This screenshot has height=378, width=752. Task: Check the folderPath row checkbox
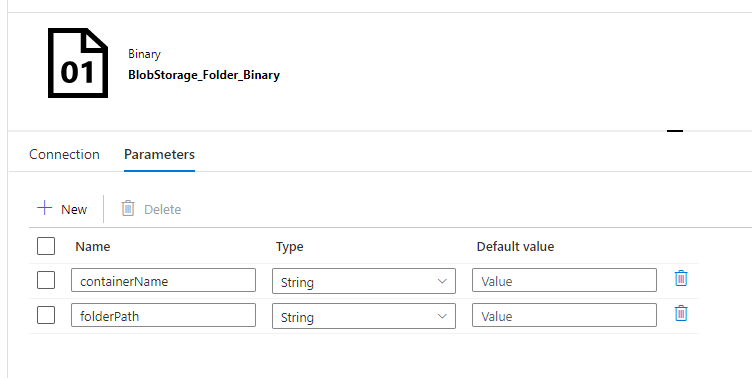pyautogui.click(x=46, y=315)
